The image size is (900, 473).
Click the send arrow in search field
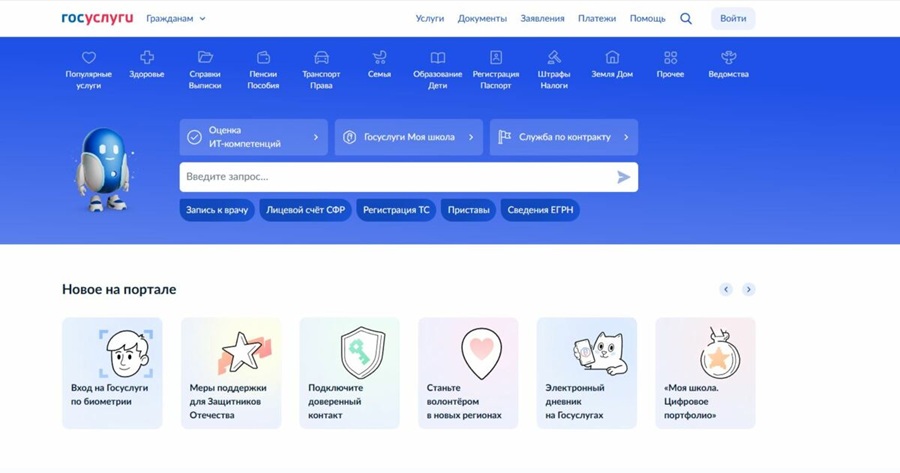coord(623,177)
